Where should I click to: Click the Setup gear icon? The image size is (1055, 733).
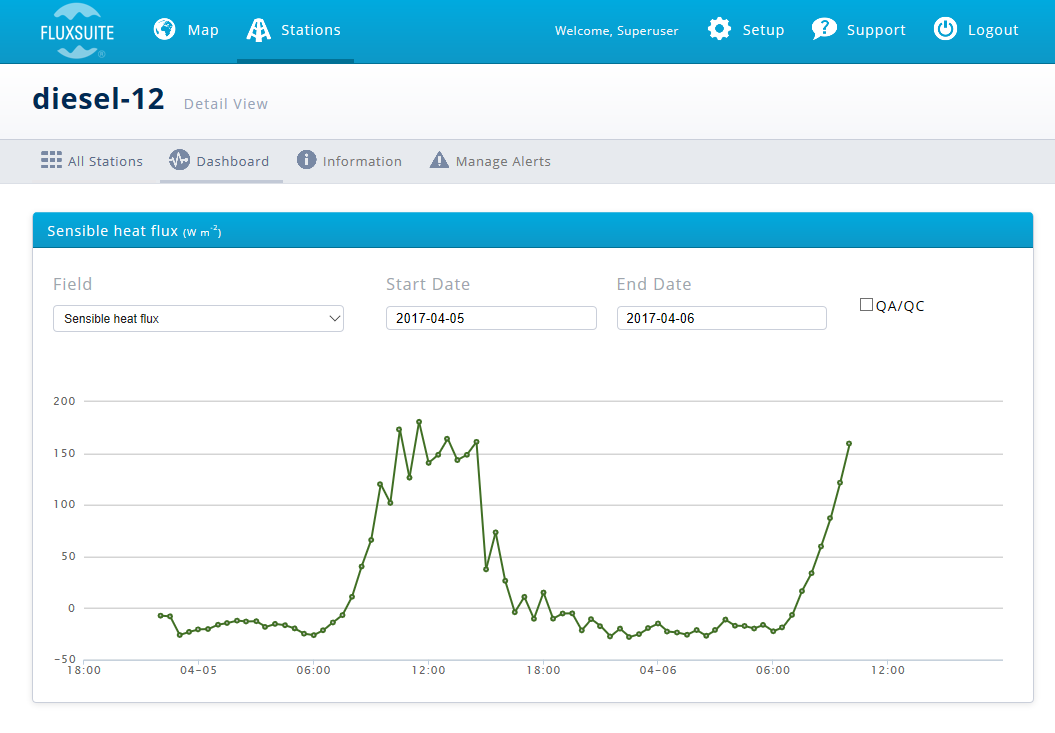[719, 30]
